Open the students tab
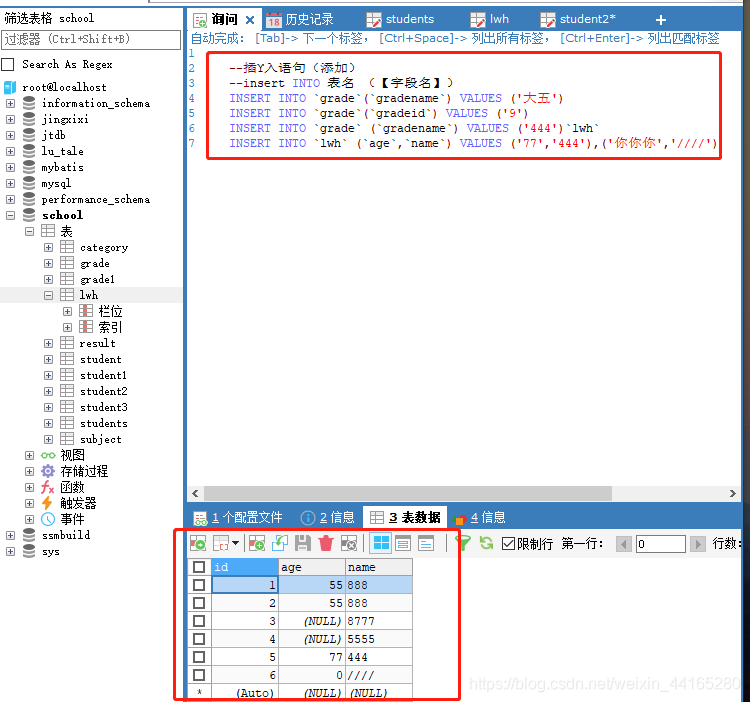This screenshot has height=702, width=750. tap(401, 20)
